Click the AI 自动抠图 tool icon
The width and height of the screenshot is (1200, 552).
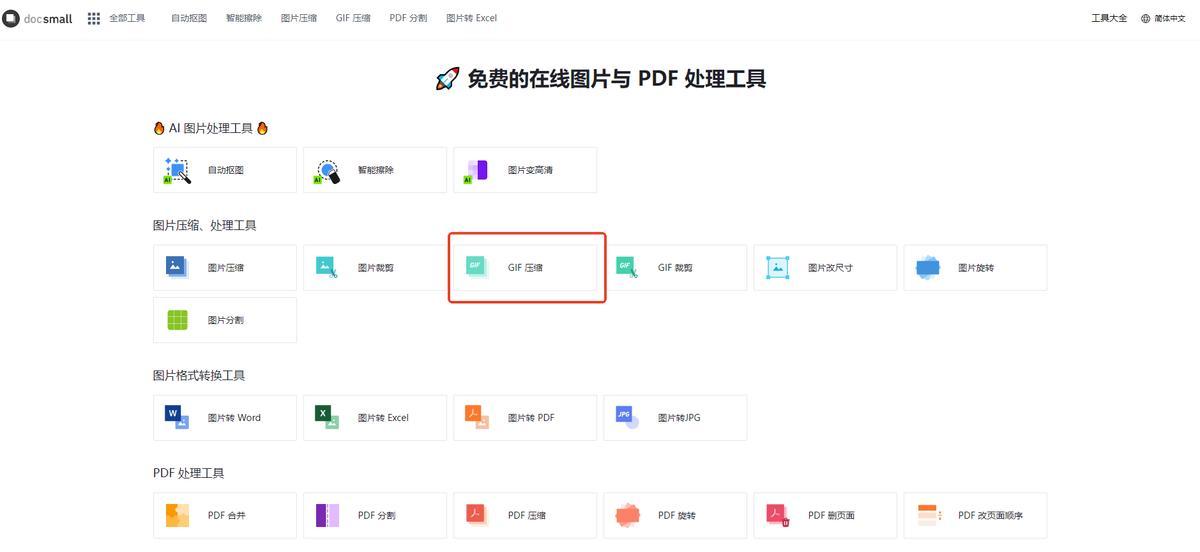[x=177, y=171]
